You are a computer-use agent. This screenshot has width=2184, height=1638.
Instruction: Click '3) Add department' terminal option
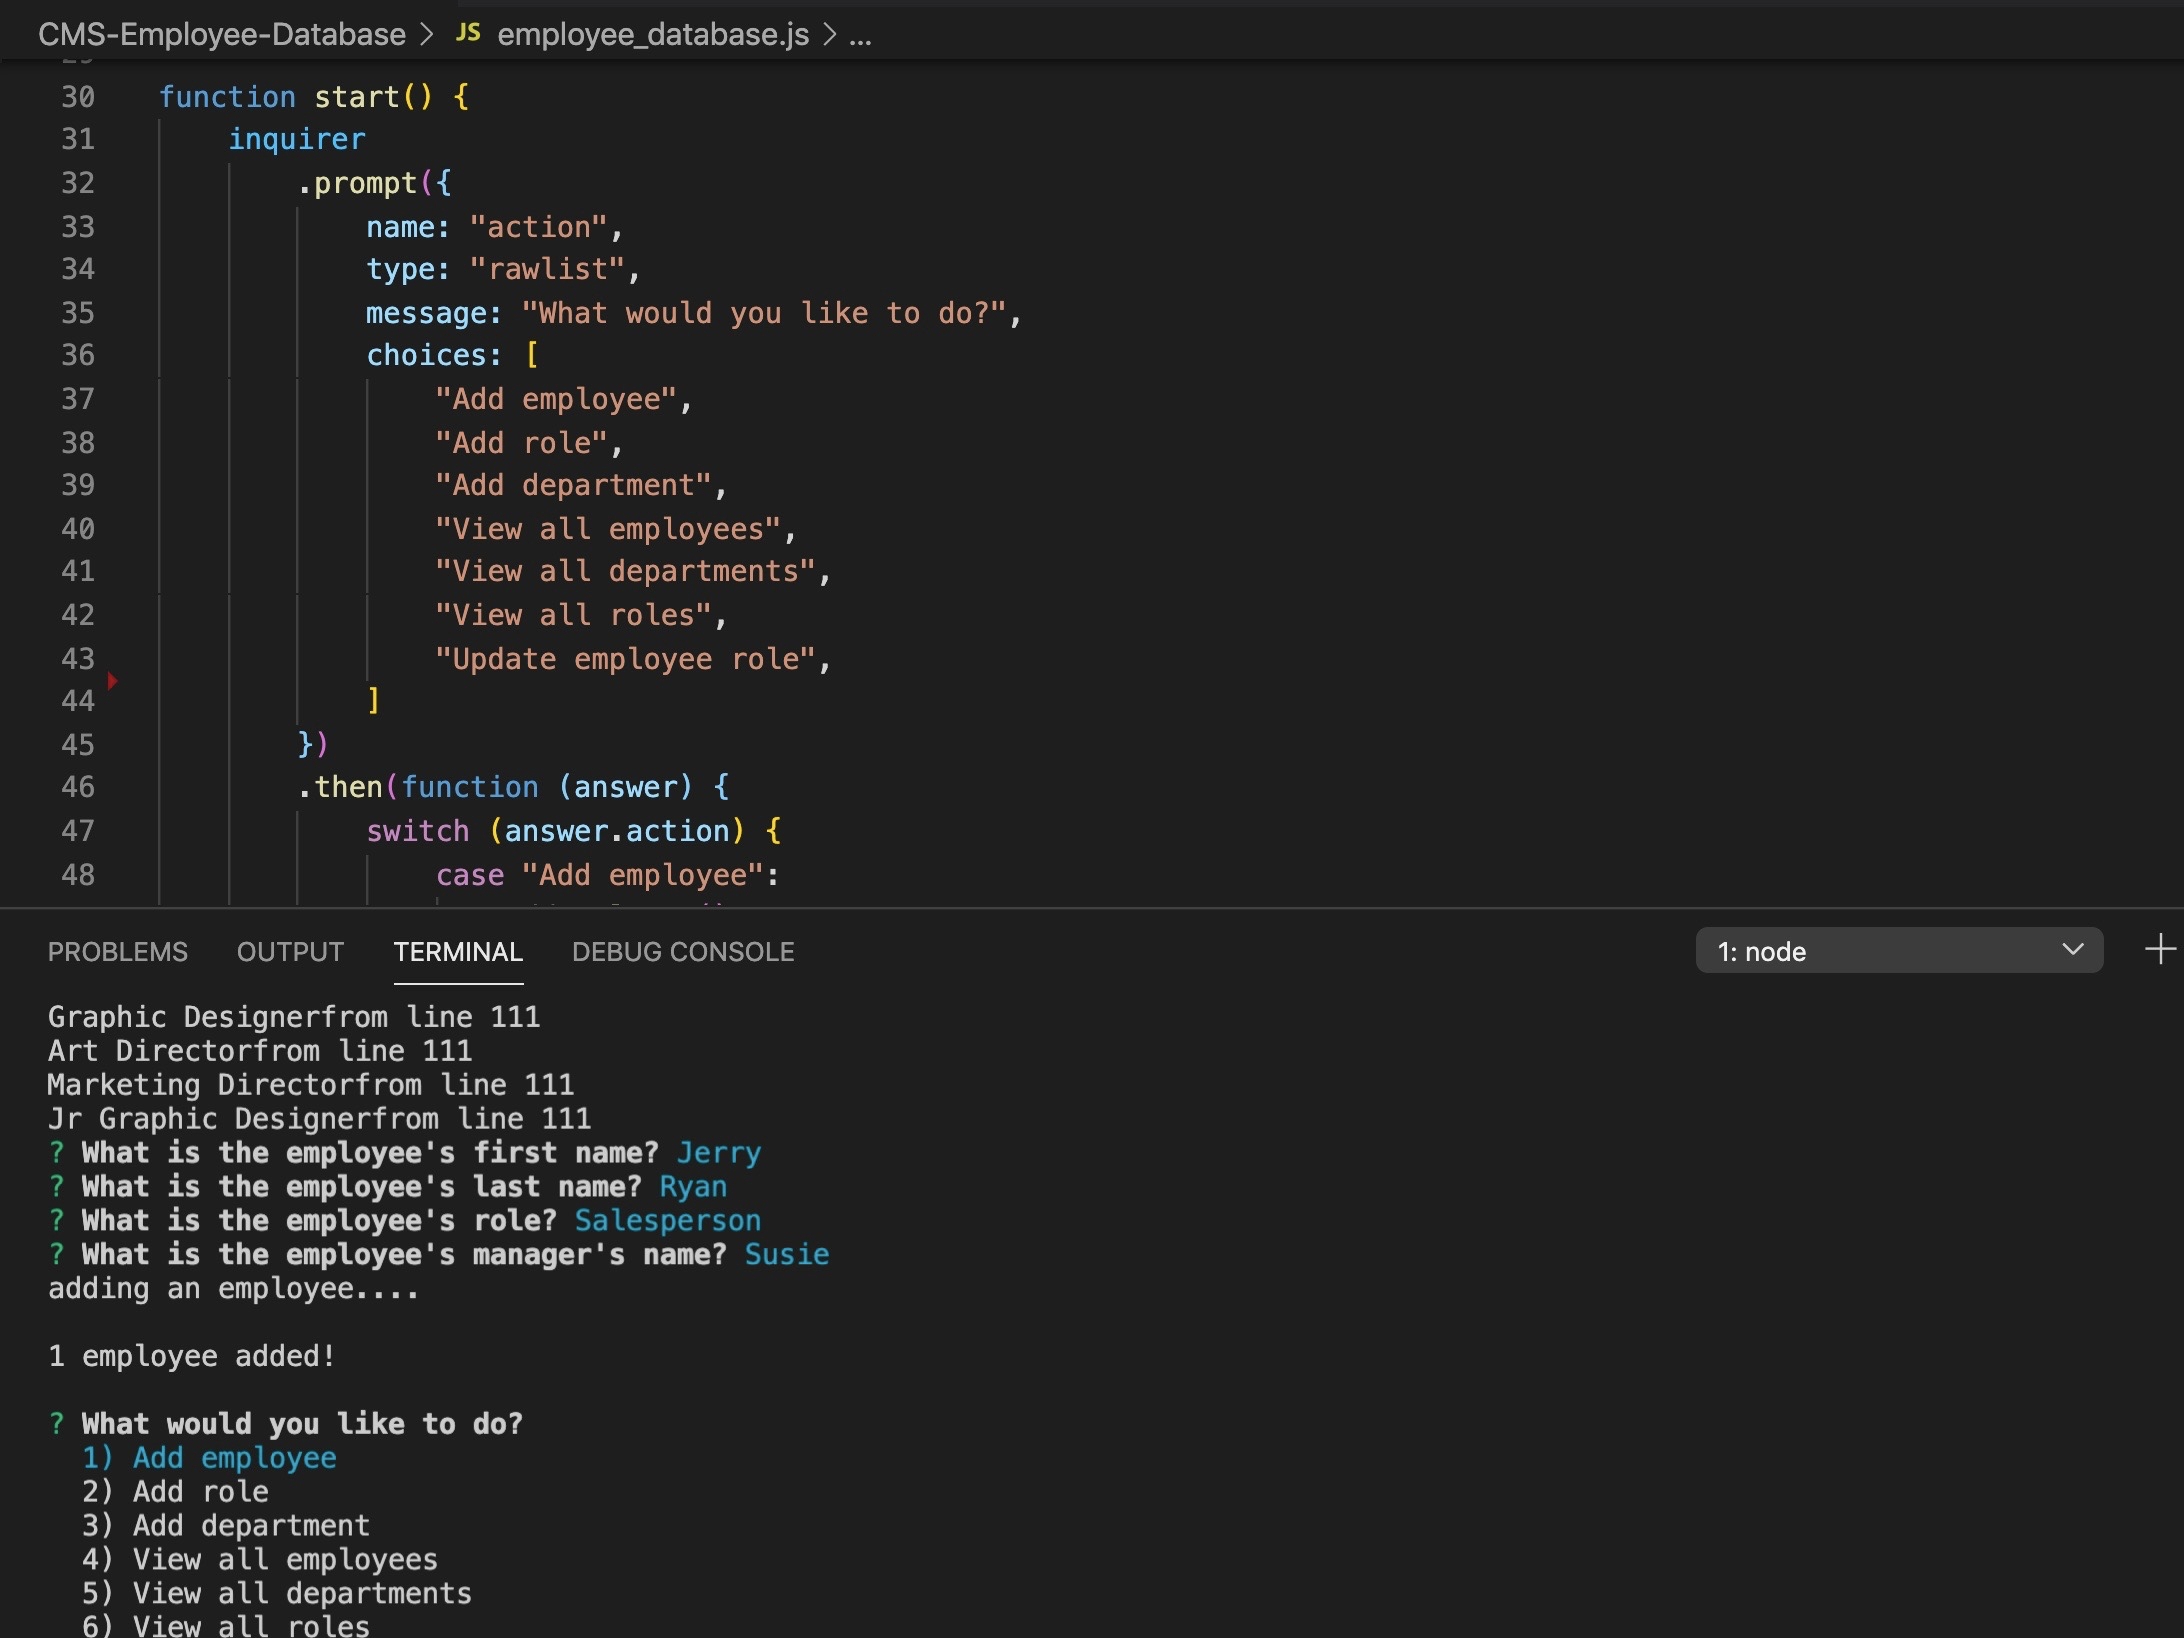pos(226,1526)
